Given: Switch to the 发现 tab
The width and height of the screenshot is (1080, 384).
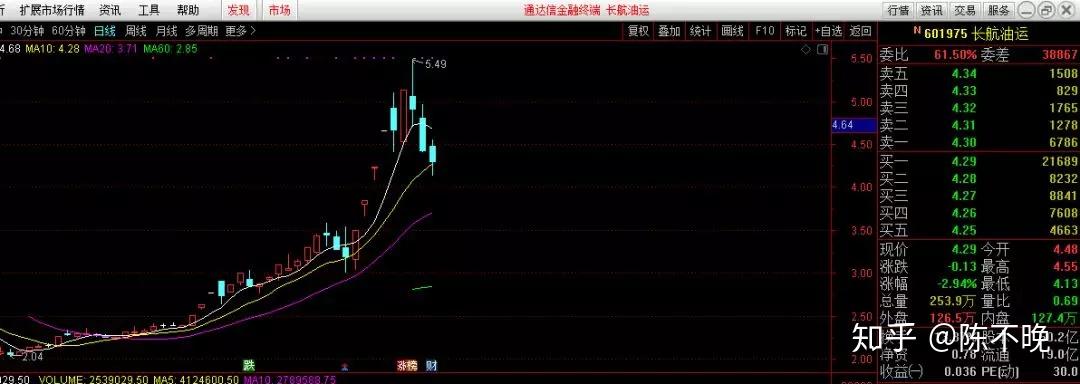Looking at the screenshot, I should pyautogui.click(x=238, y=10).
